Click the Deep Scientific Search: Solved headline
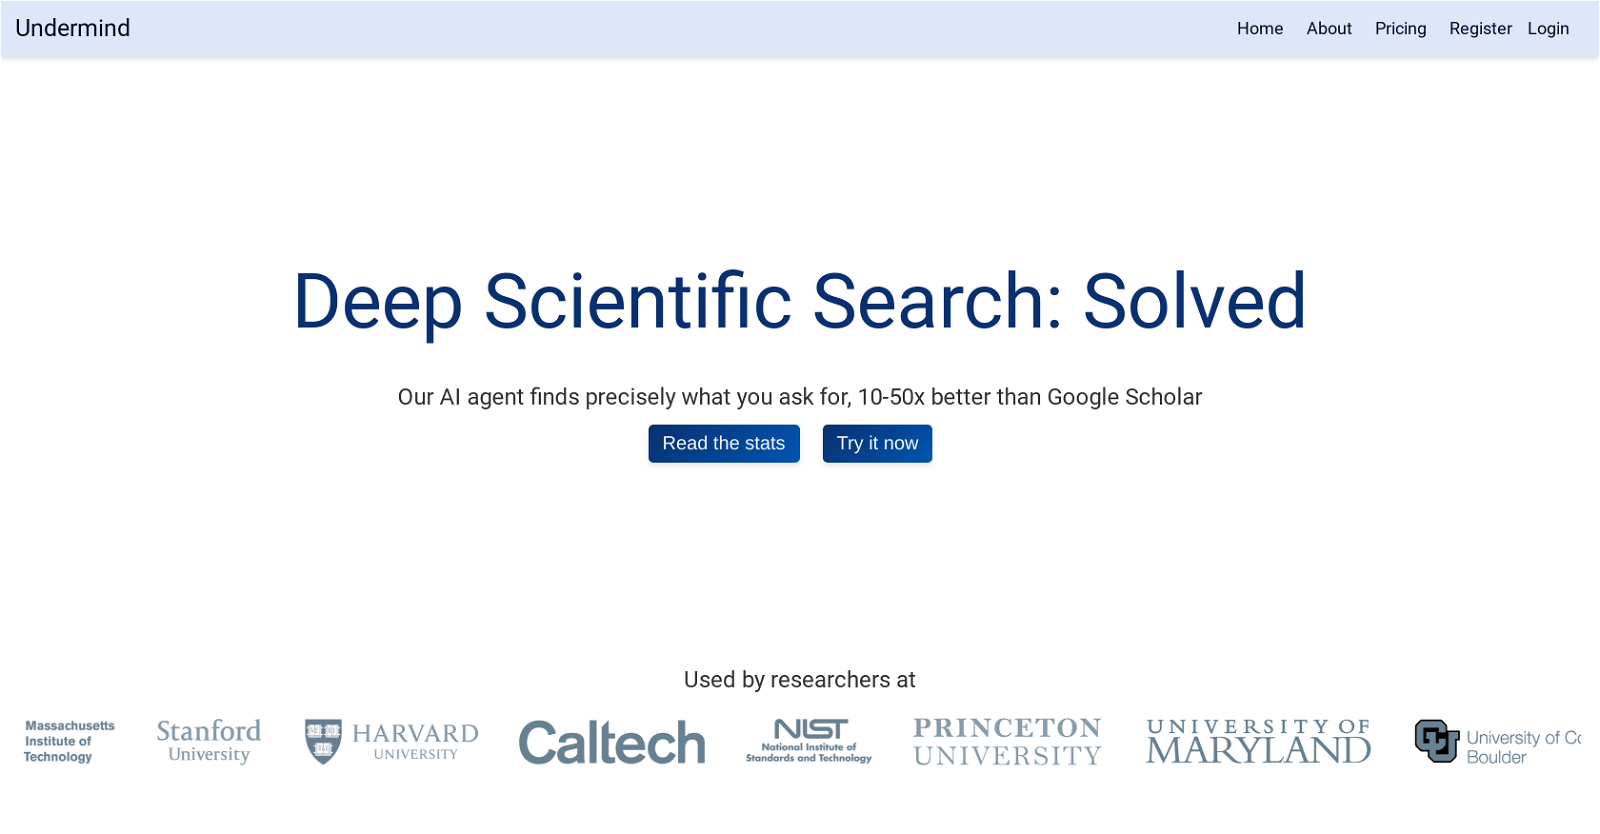 800,301
